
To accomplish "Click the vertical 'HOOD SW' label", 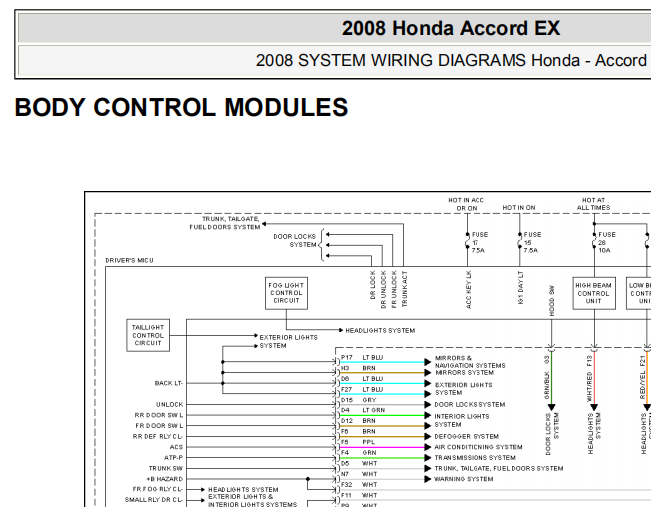I will coord(551,300).
